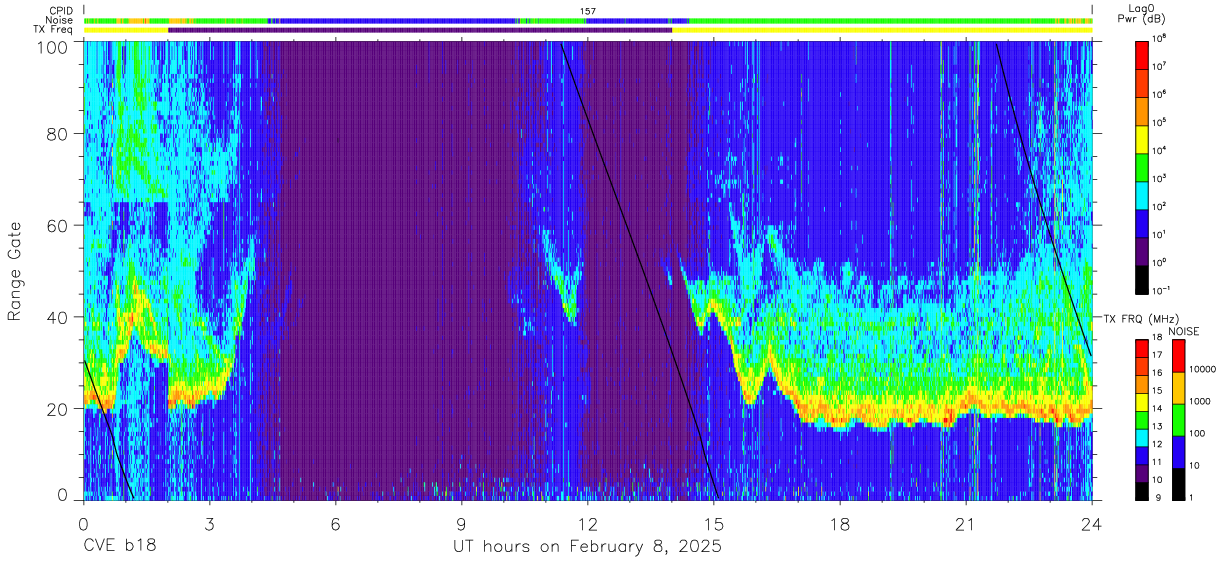Click the 10000 label on the NOISE colorbar
The width and height of the screenshot is (1228, 567).
click(x=1203, y=370)
